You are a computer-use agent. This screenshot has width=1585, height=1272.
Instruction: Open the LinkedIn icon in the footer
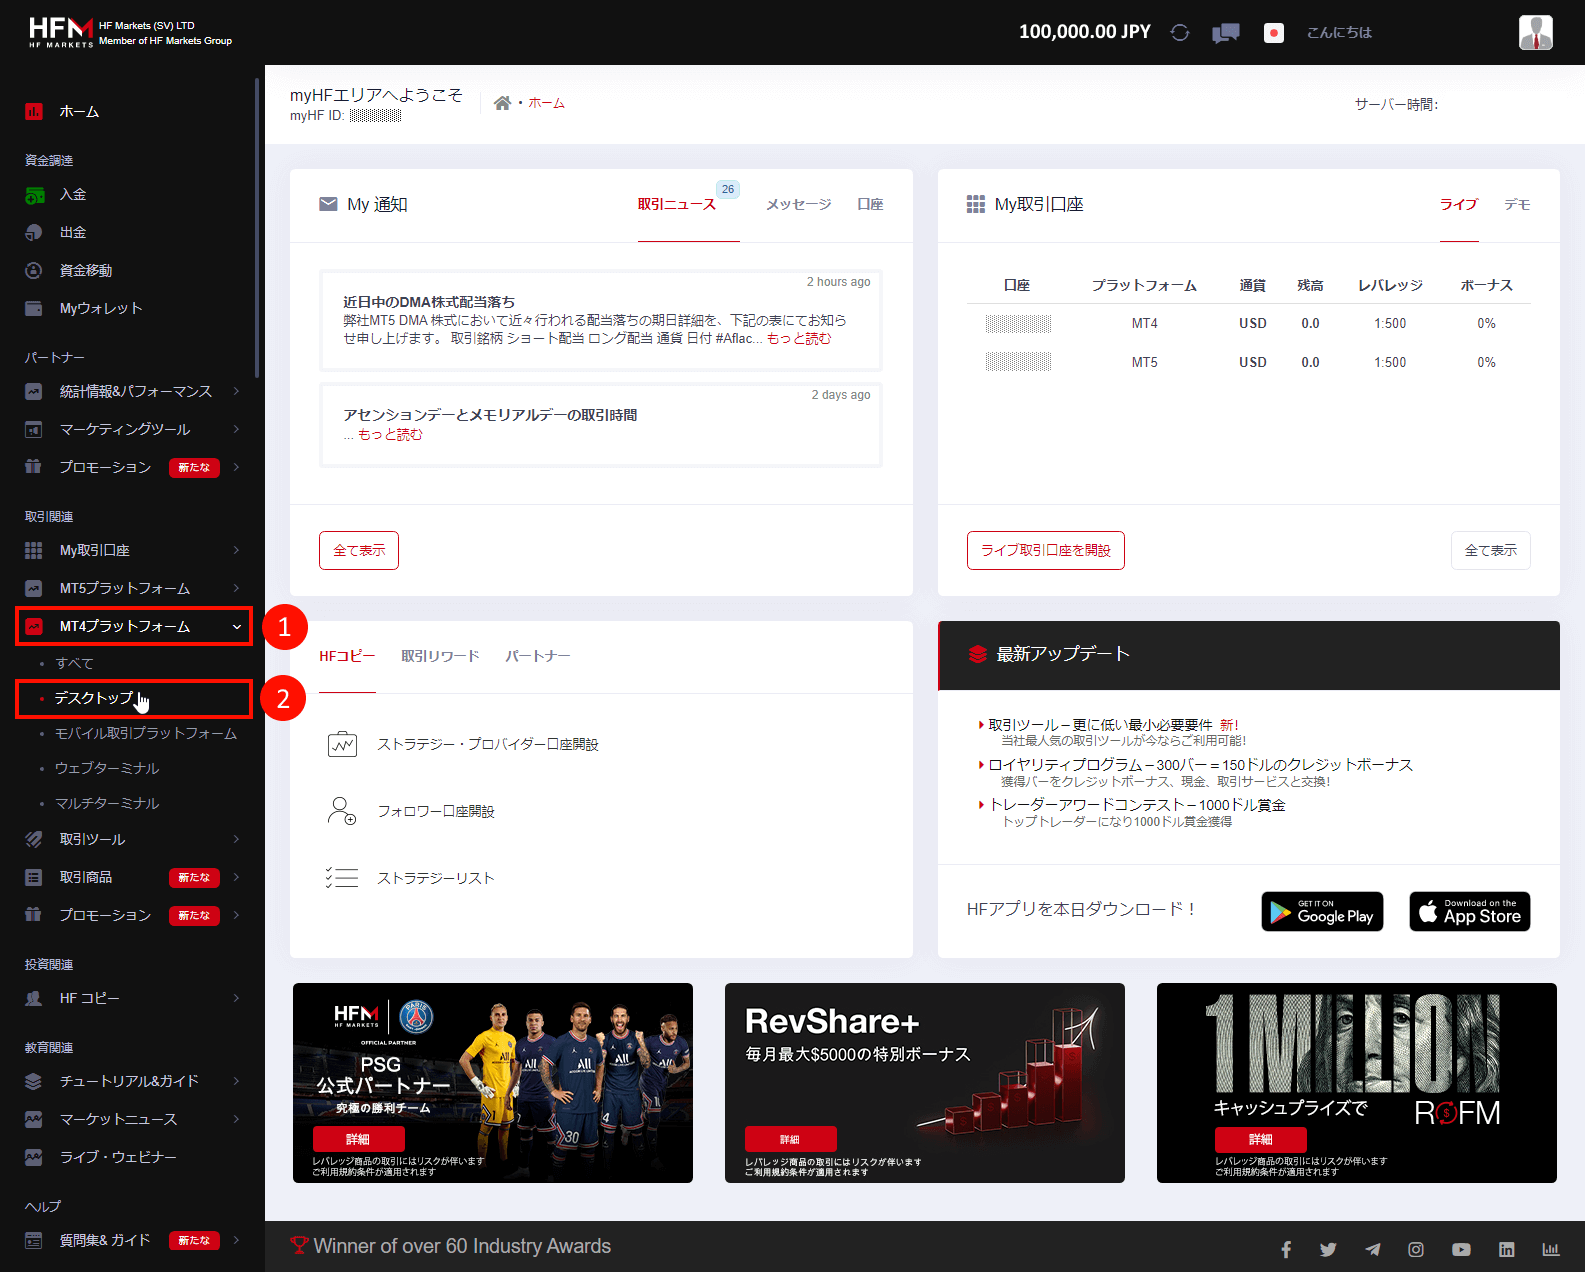tap(1506, 1249)
